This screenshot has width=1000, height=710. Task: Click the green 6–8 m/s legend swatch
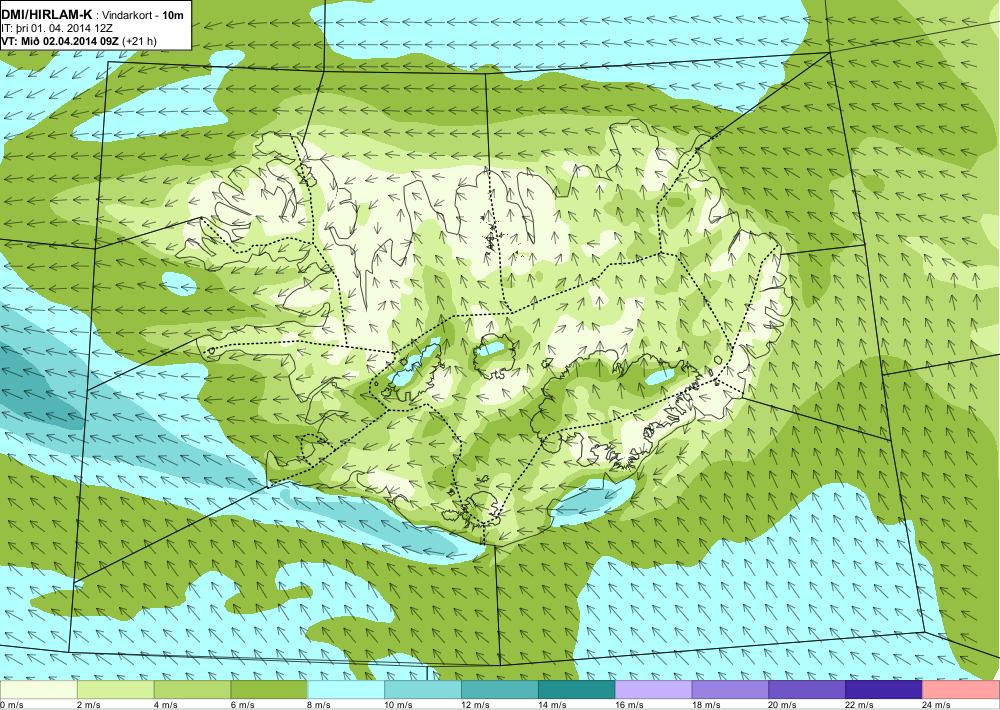(269, 690)
